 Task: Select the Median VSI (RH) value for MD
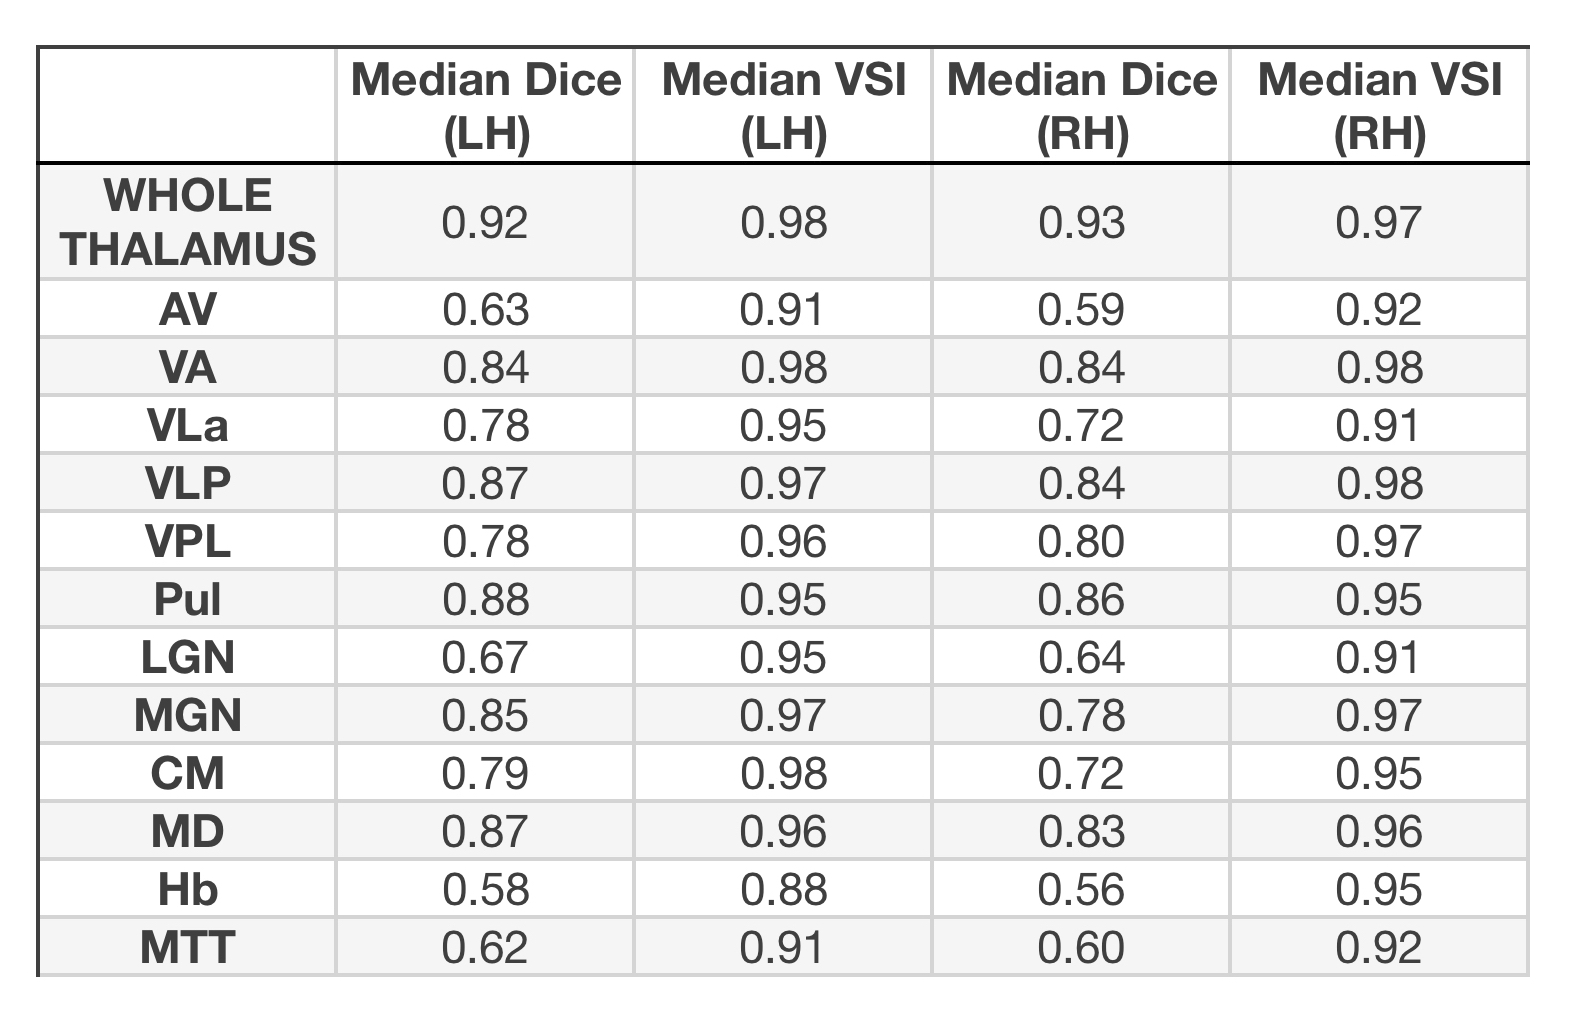[x=1380, y=832]
